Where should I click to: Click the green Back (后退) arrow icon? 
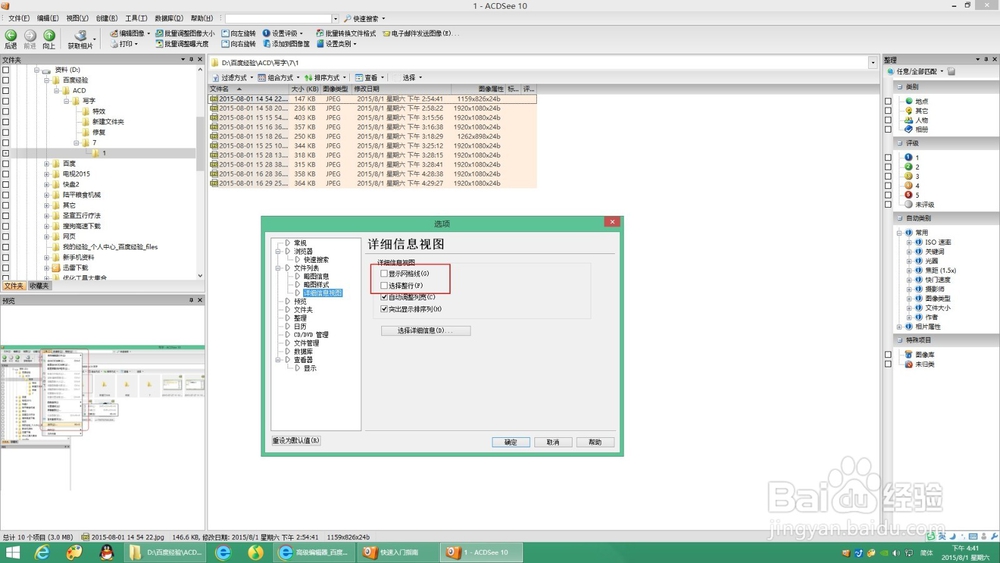pyautogui.click(x=11, y=36)
